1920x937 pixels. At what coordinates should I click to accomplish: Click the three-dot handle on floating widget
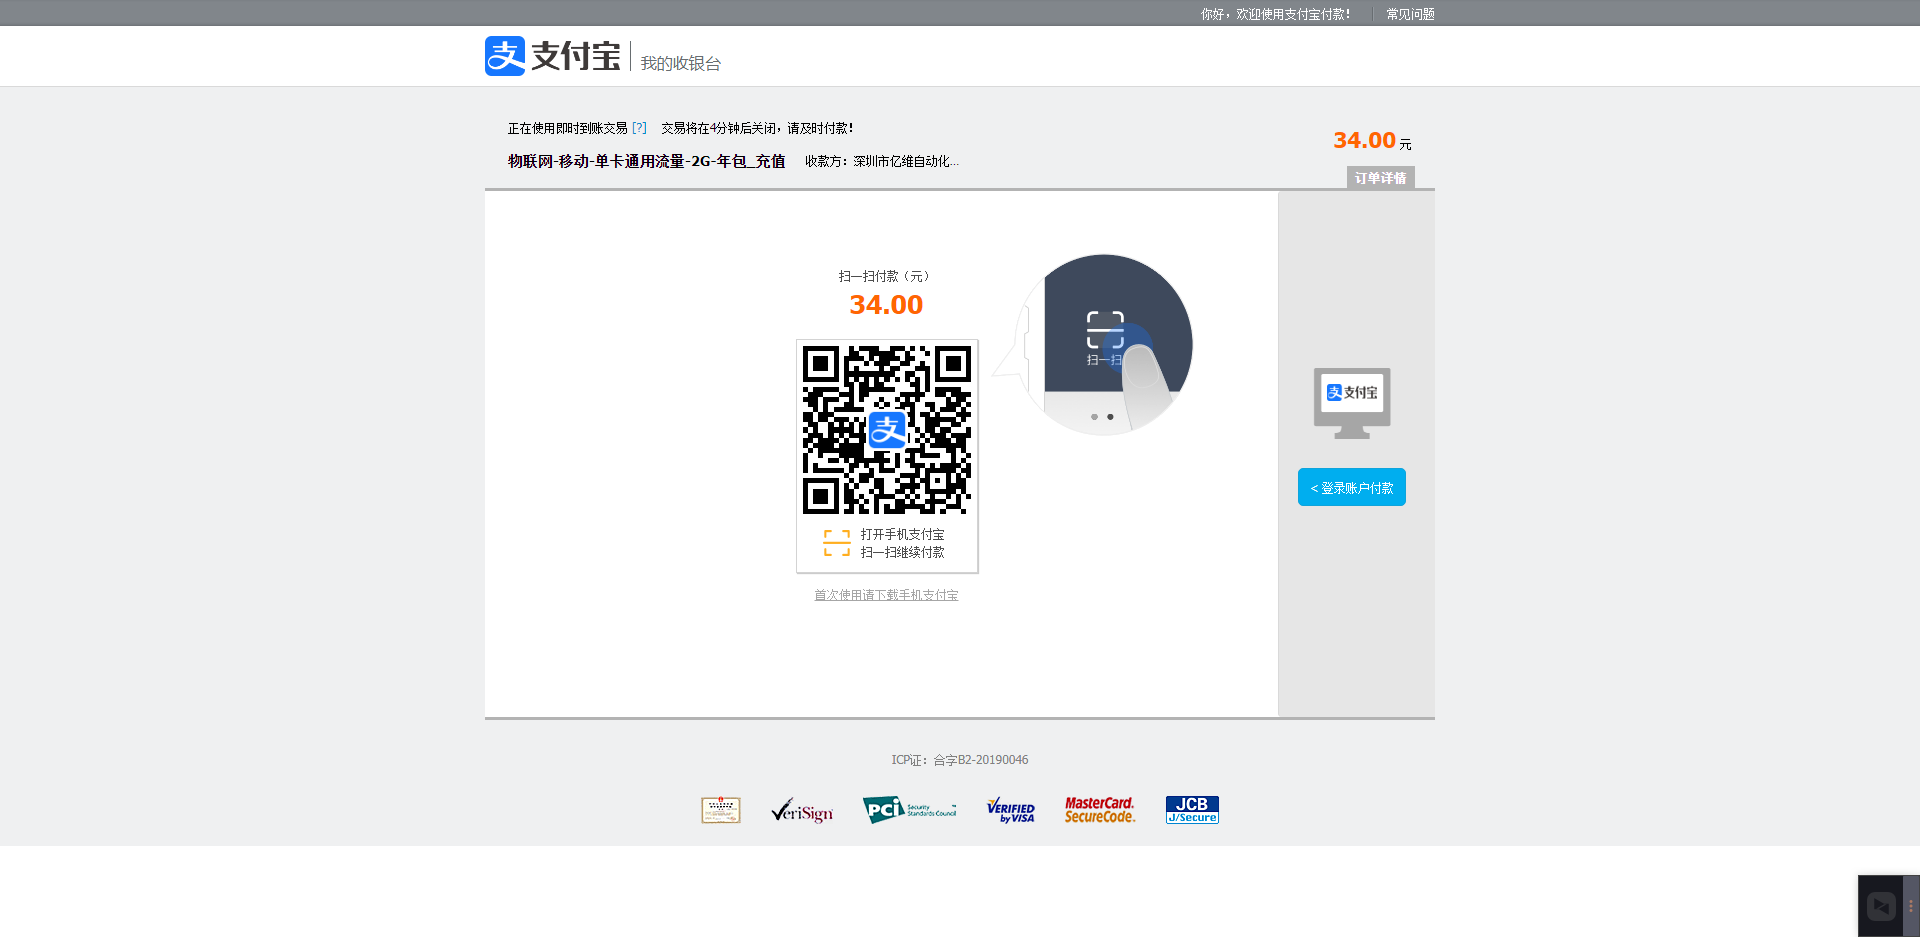tap(1911, 906)
